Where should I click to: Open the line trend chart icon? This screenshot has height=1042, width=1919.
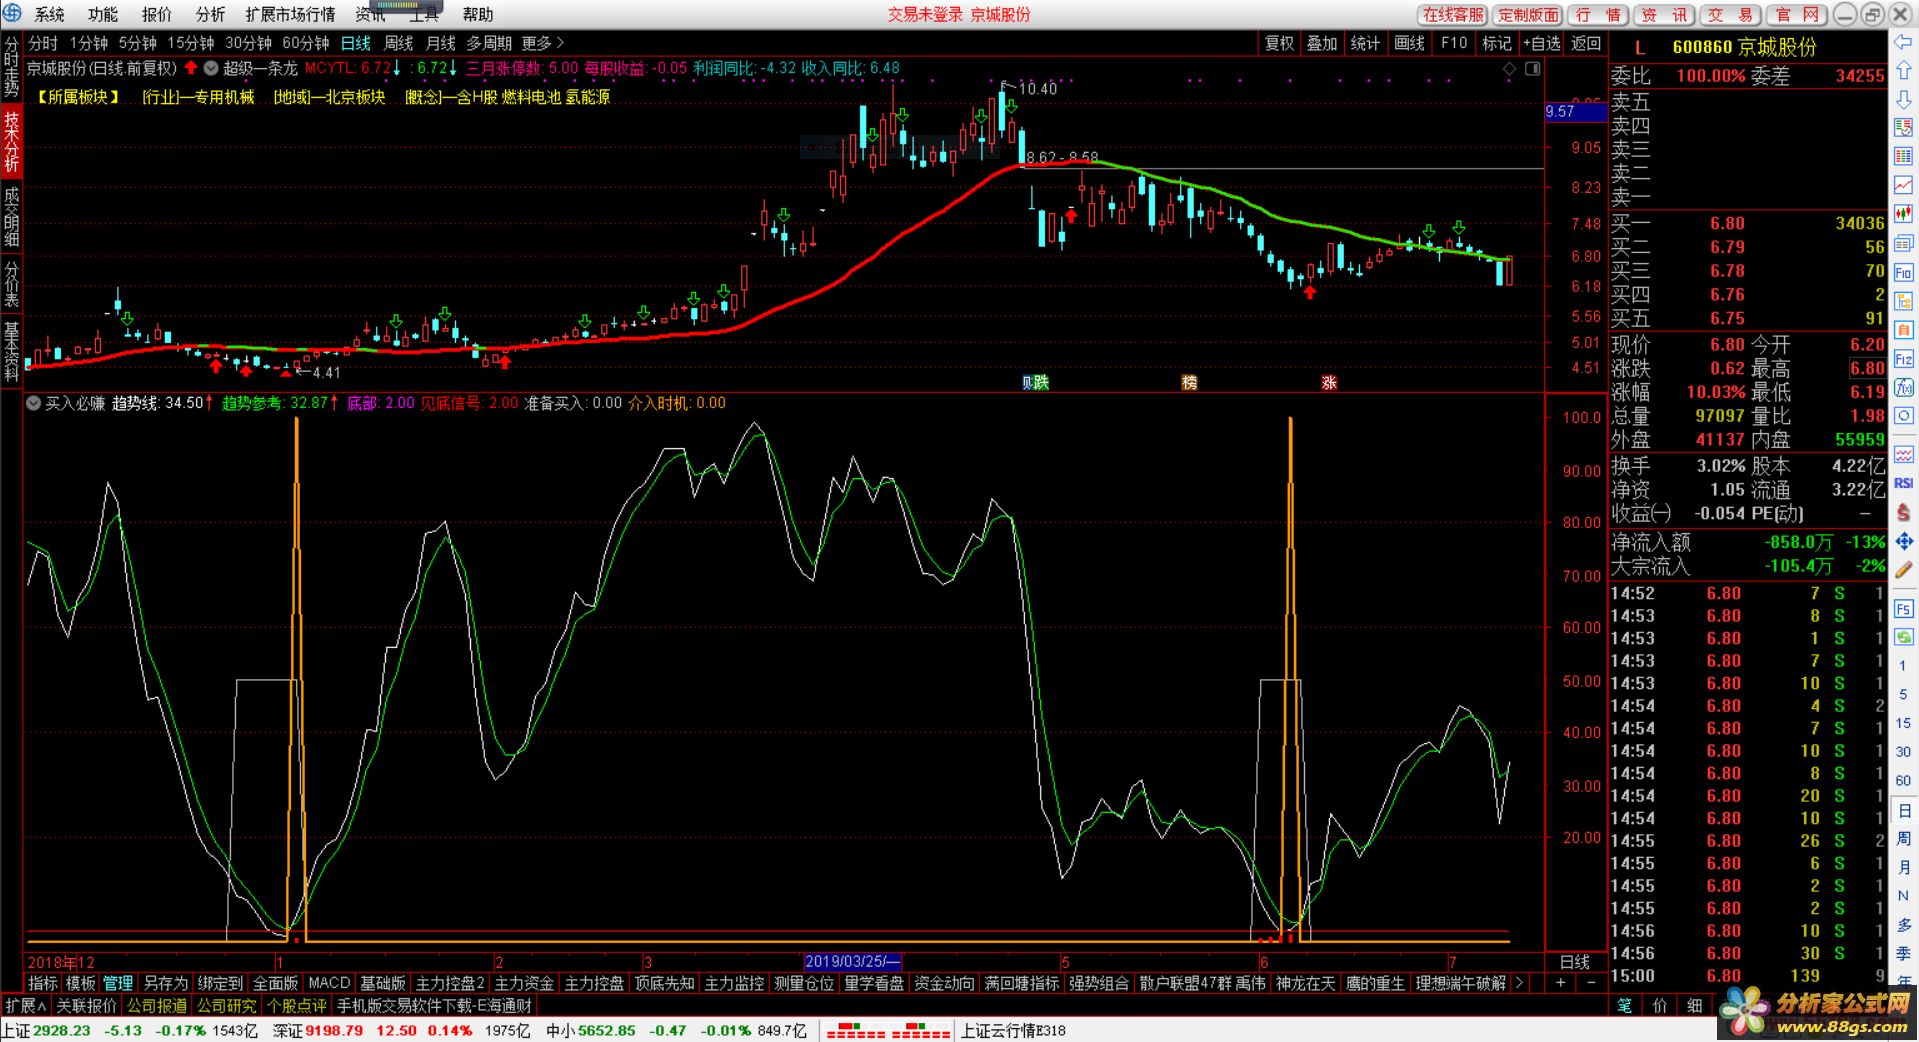[1903, 186]
